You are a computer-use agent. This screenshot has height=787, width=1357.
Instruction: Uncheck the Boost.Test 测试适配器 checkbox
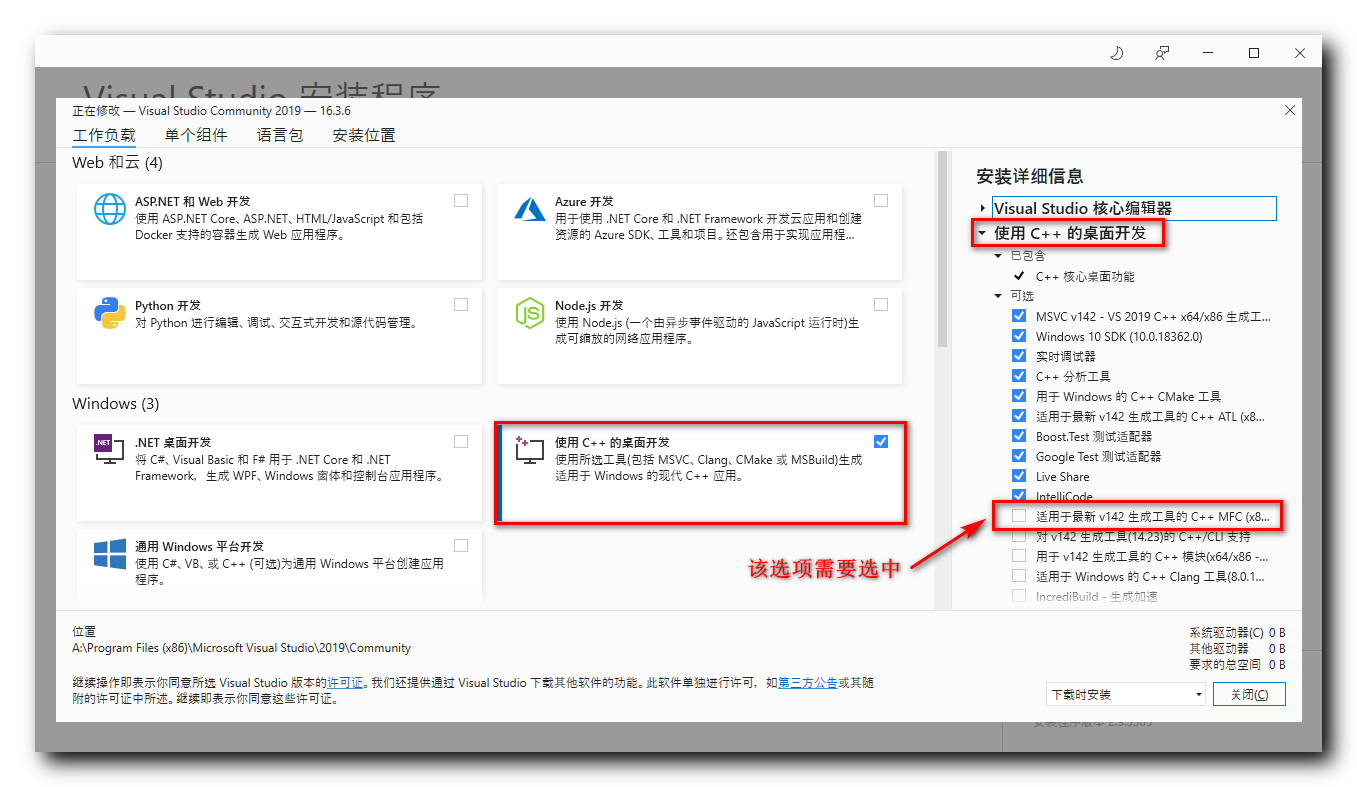(x=1019, y=436)
